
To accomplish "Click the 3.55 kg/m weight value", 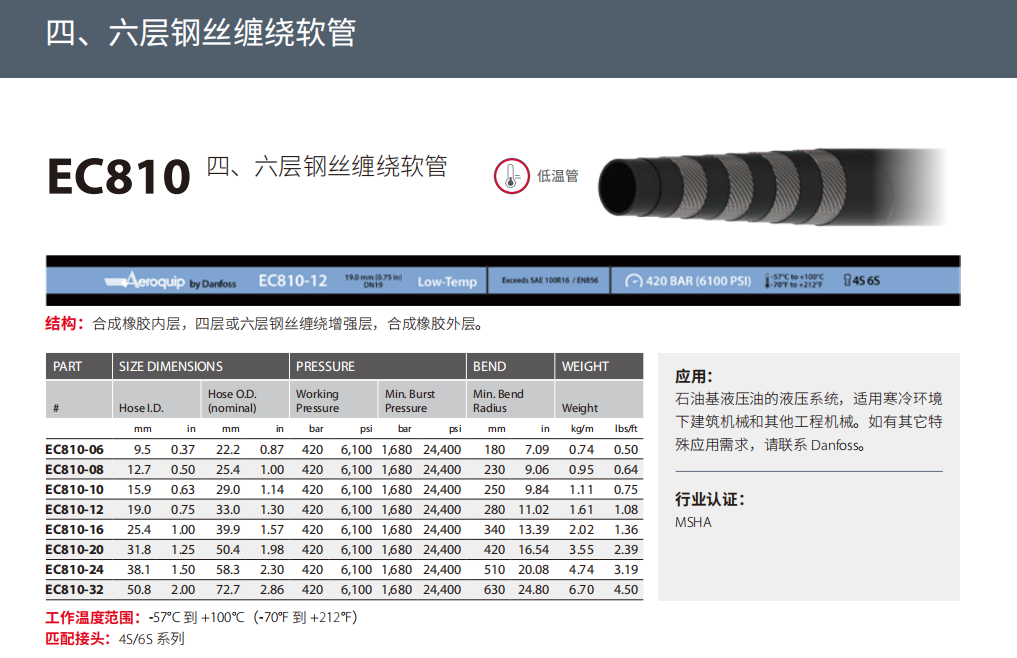I will [x=581, y=549].
